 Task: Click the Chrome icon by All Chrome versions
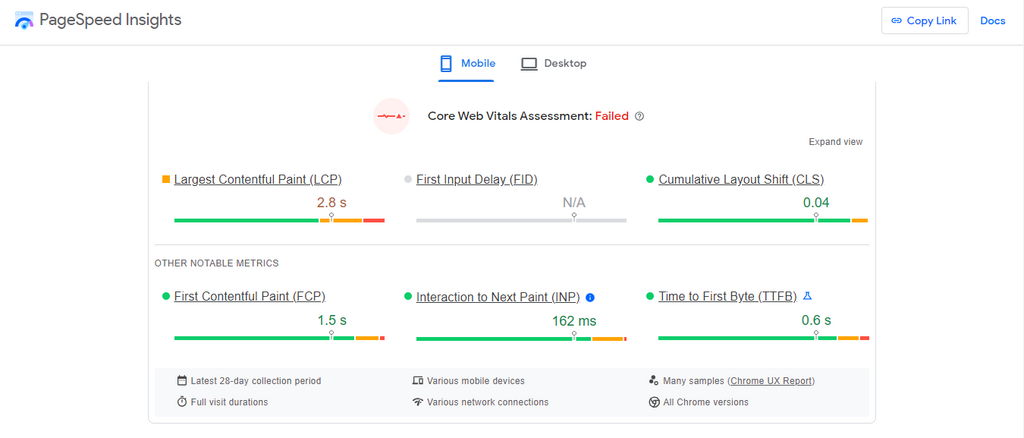(x=654, y=402)
